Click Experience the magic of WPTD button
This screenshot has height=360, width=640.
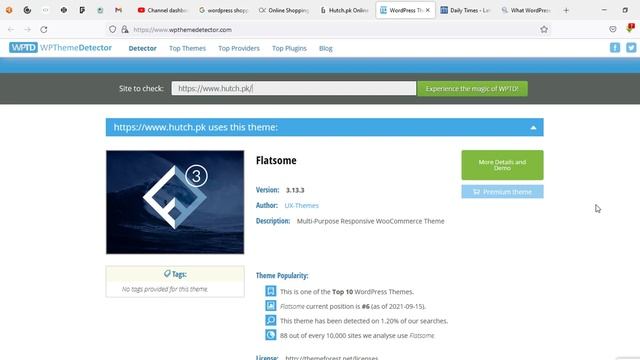point(472,89)
